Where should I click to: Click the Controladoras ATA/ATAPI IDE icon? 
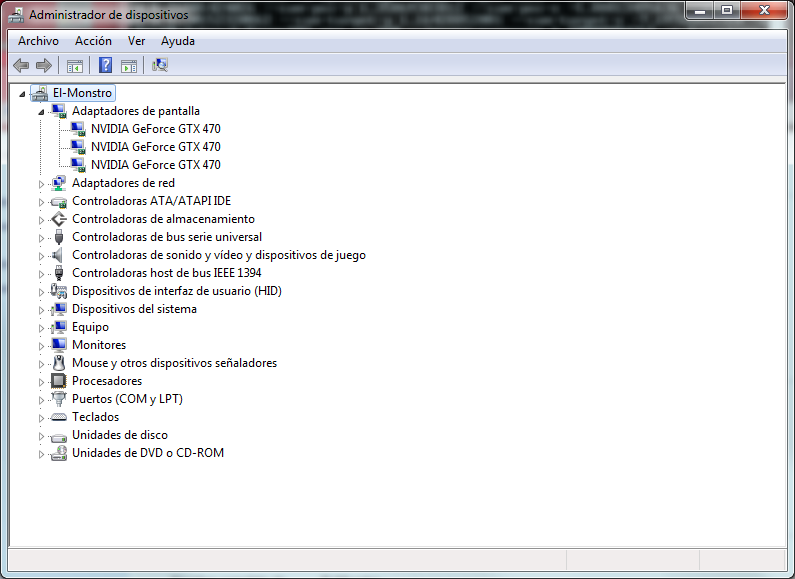point(59,202)
